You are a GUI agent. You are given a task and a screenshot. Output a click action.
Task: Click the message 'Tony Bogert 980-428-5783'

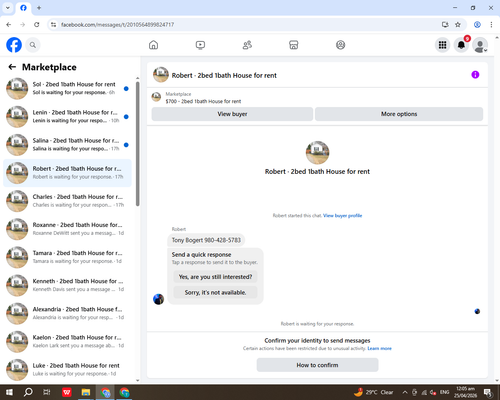pos(206,240)
